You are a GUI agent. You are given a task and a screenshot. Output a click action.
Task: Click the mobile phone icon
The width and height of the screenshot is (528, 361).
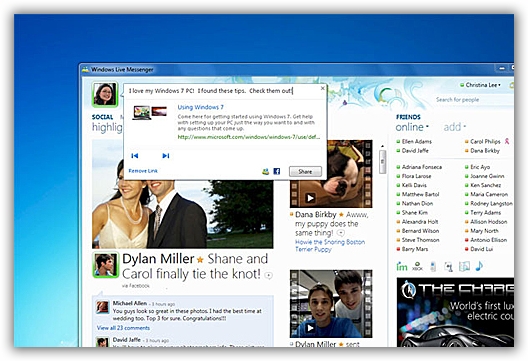[433, 267]
